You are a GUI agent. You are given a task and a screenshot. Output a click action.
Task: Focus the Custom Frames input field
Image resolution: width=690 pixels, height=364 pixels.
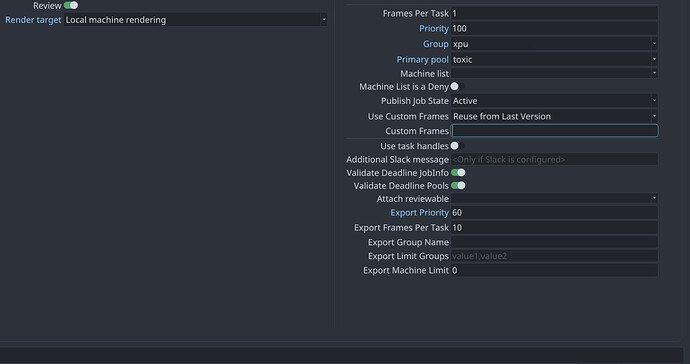tap(554, 131)
